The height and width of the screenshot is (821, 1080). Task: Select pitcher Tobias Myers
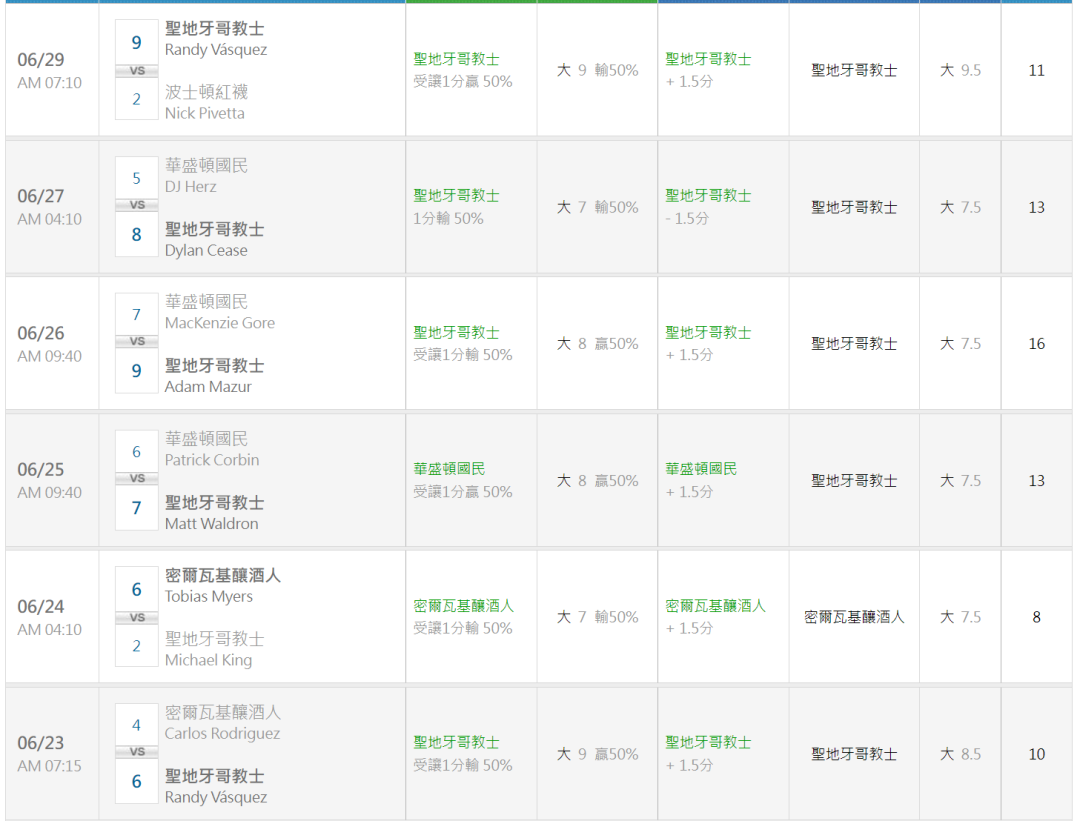(x=209, y=597)
